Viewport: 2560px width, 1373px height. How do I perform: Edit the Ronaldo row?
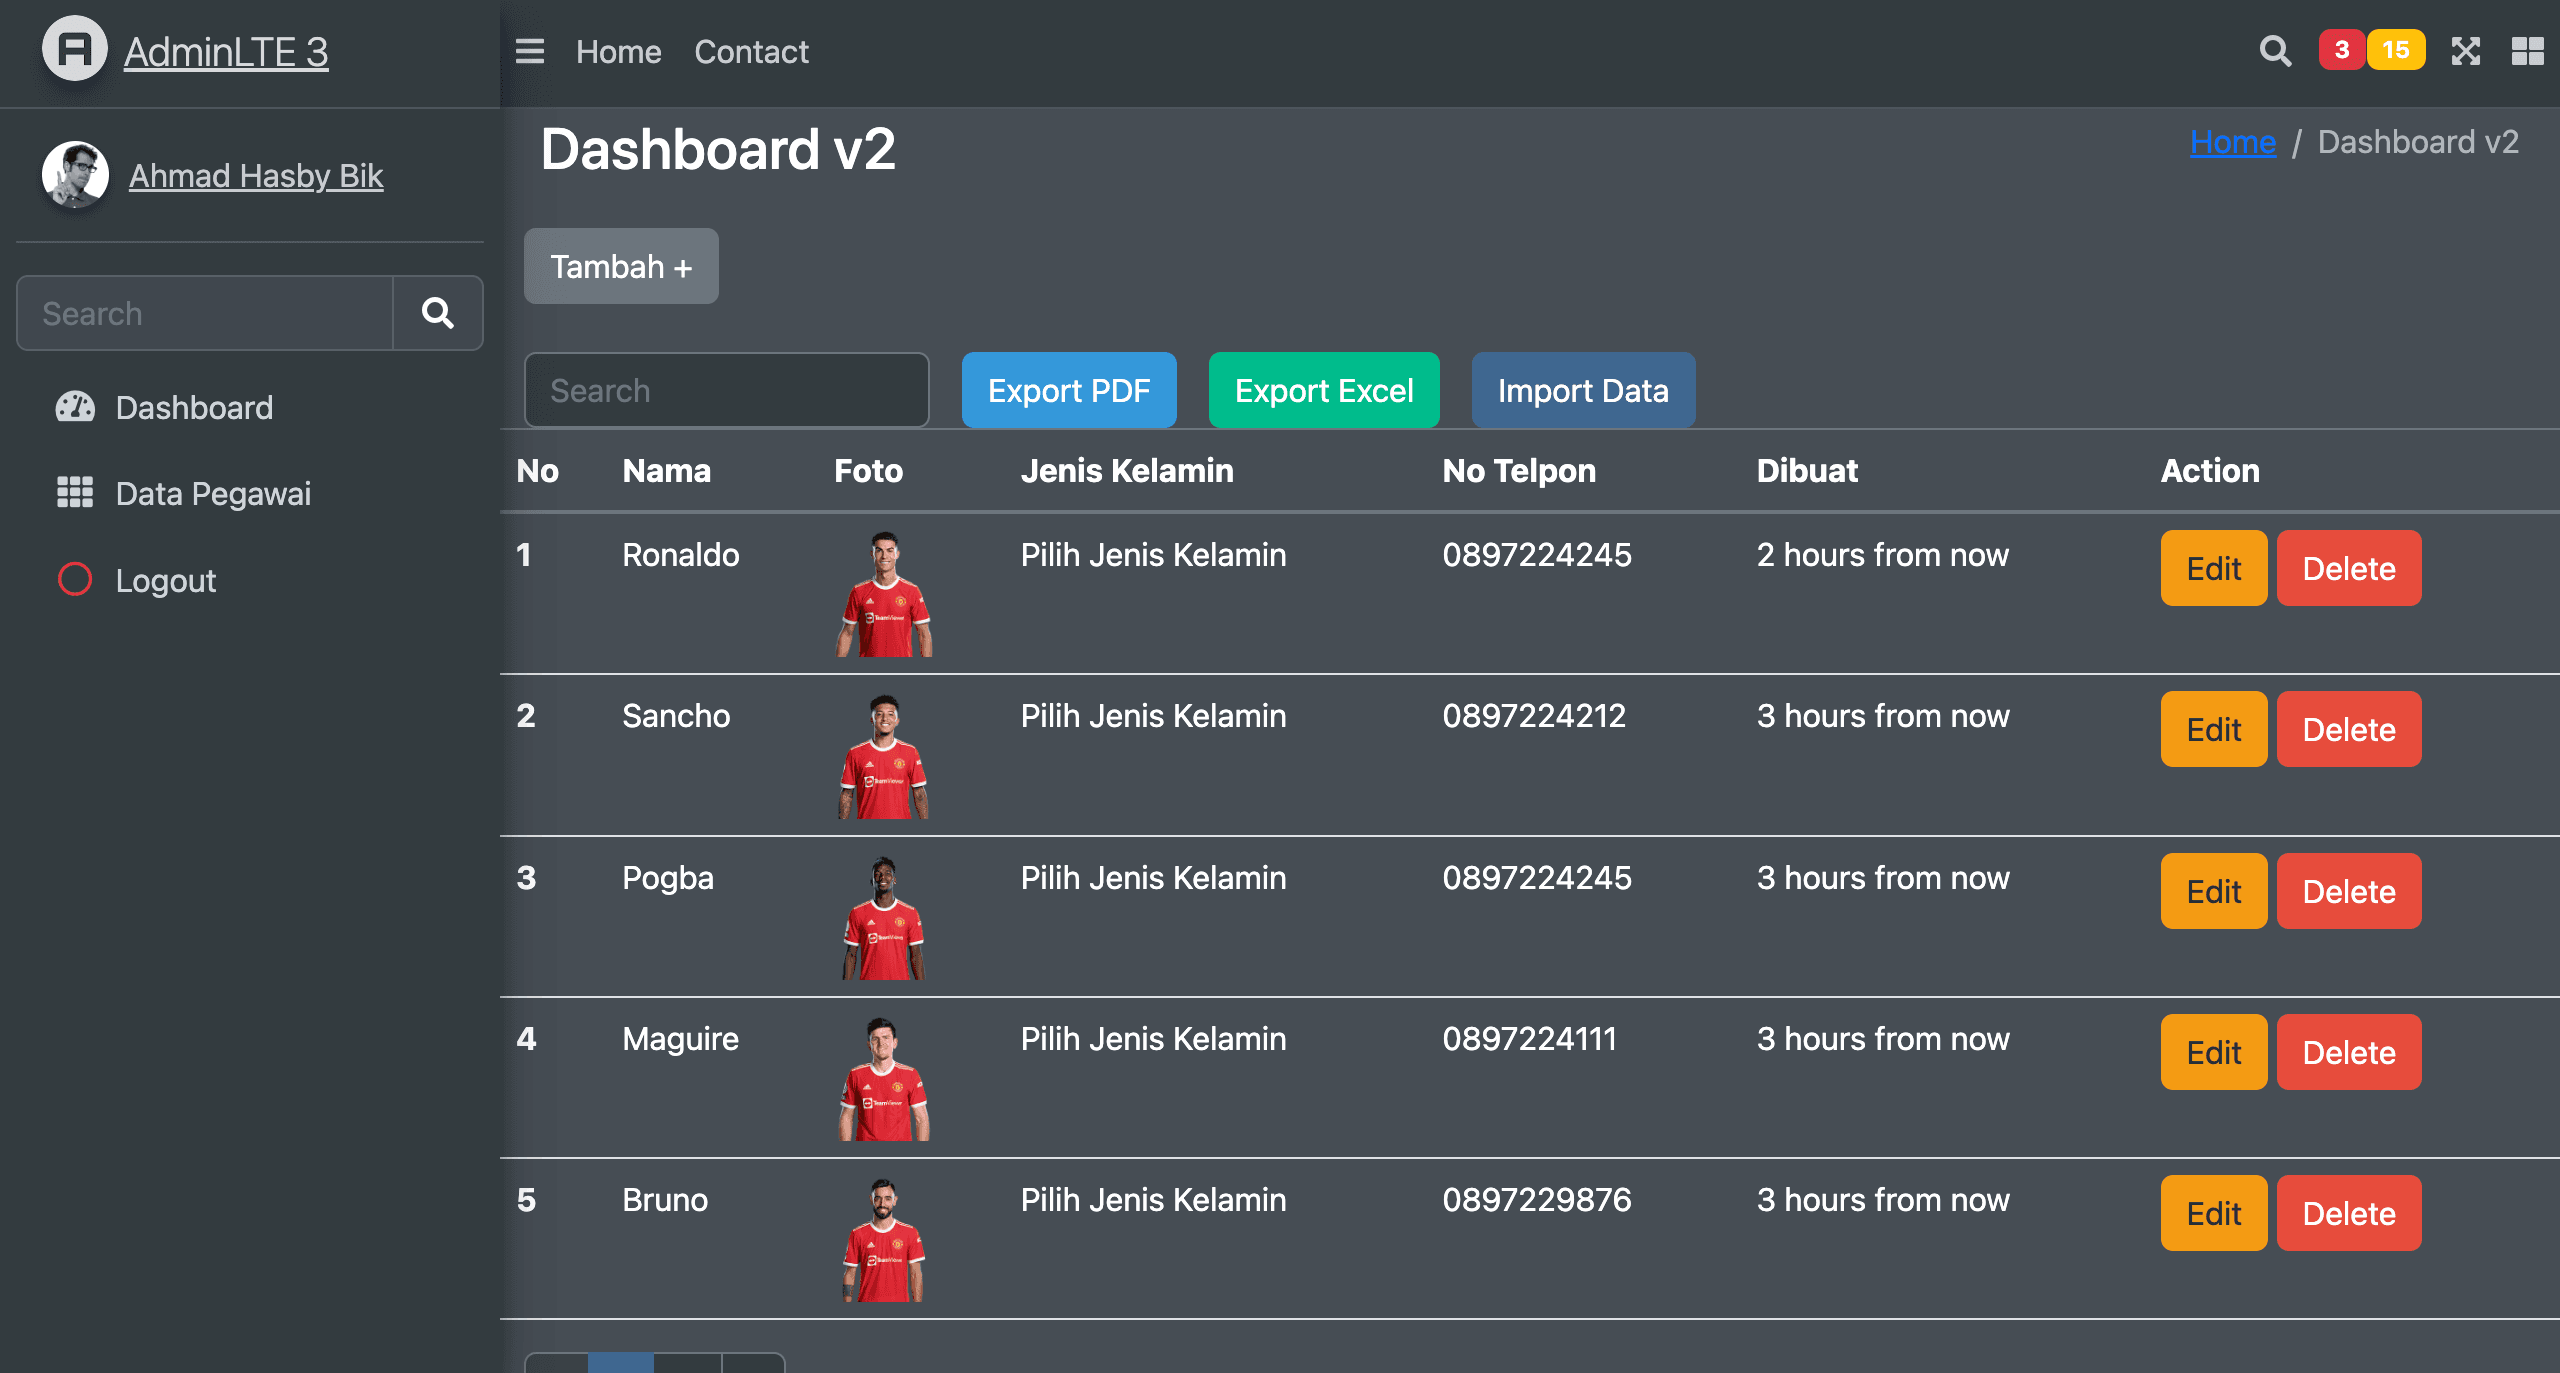coord(2214,568)
